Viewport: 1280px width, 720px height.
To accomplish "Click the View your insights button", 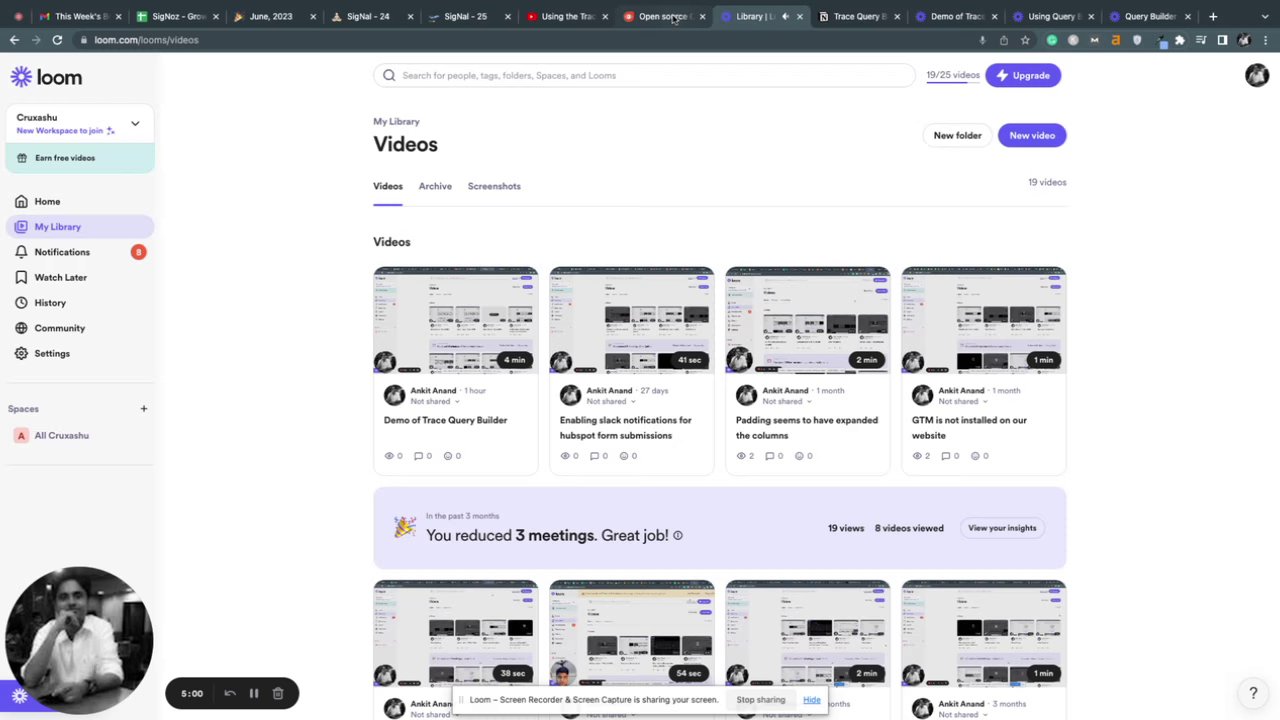I will pos(1002,528).
